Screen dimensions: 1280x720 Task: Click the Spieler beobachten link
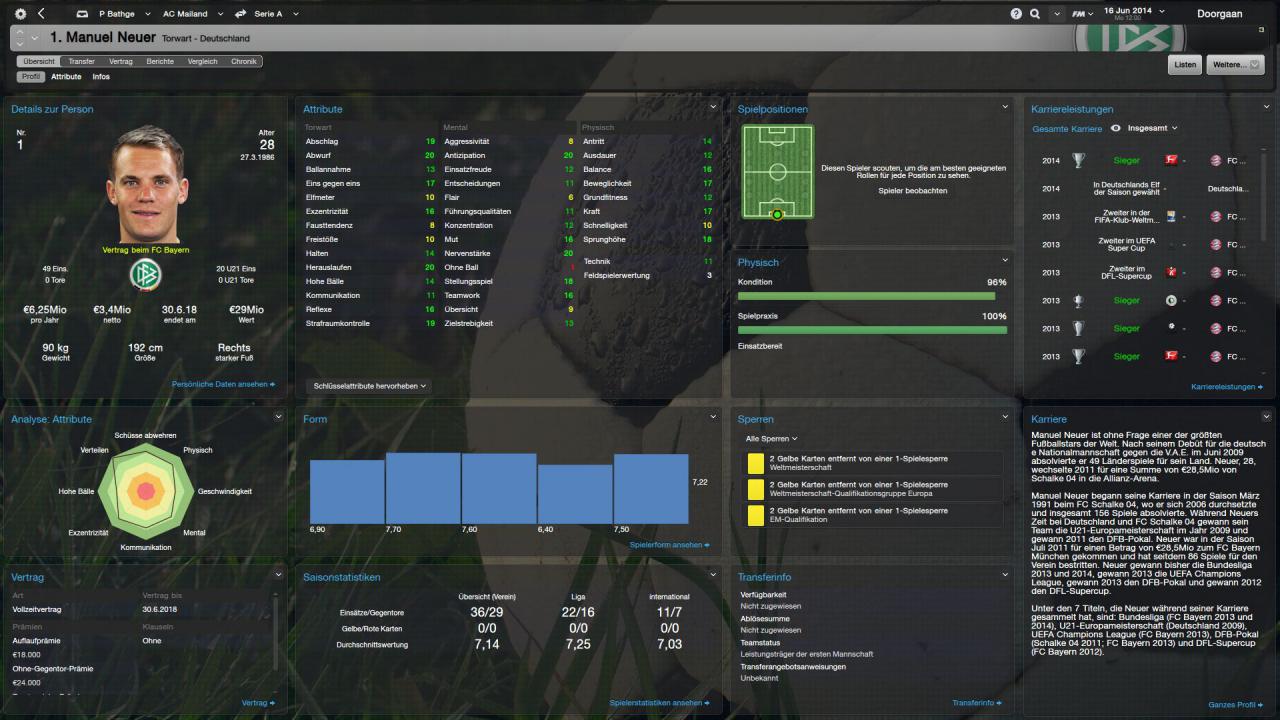coord(912,190)
